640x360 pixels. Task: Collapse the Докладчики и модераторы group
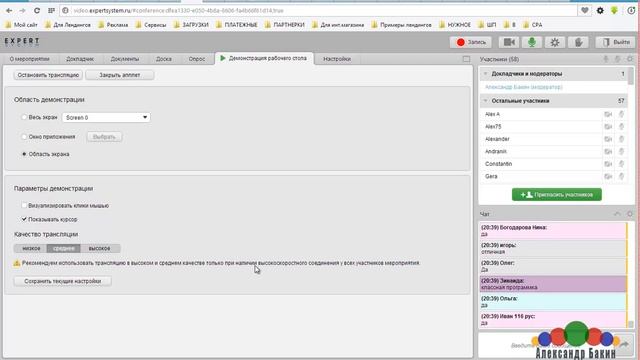click(x=486, y=74)
